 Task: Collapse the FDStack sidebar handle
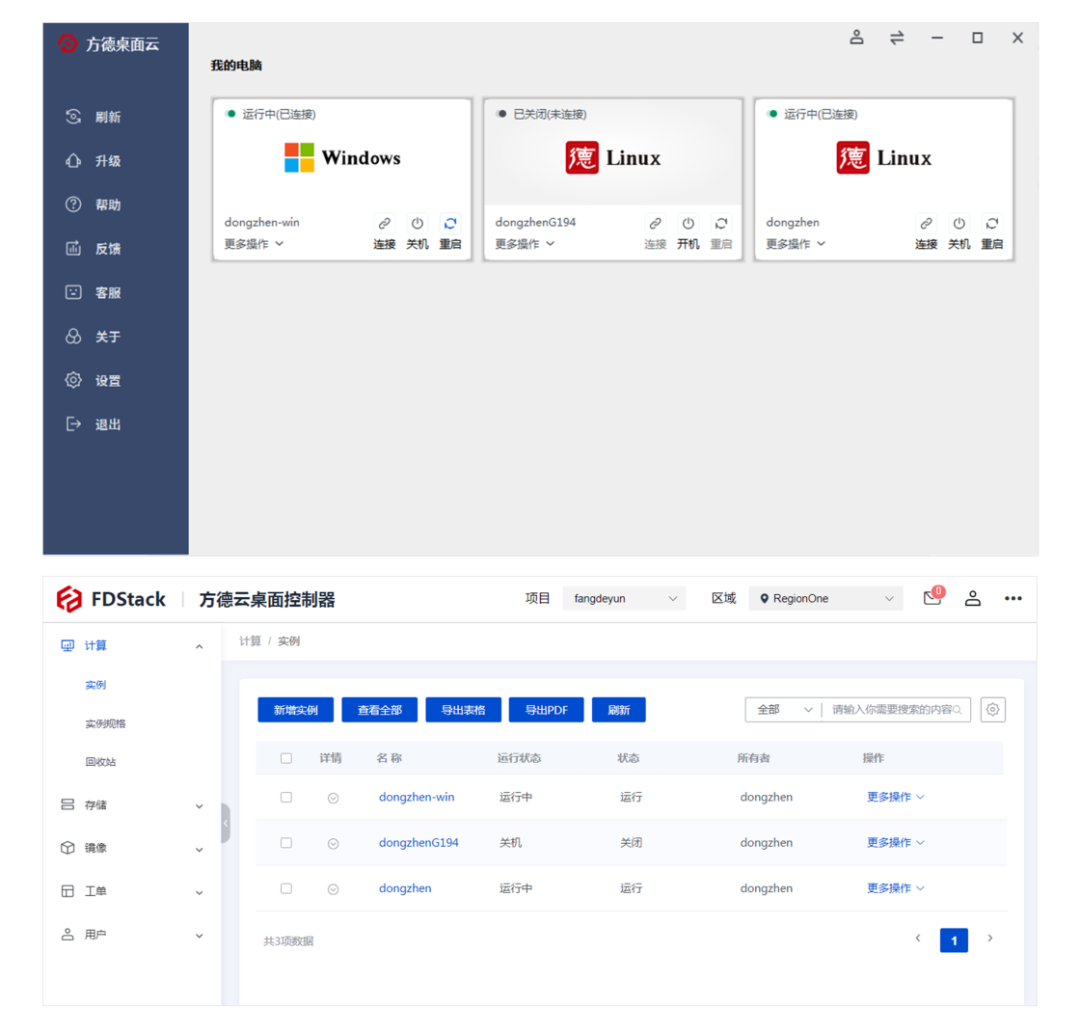(225, 823)
